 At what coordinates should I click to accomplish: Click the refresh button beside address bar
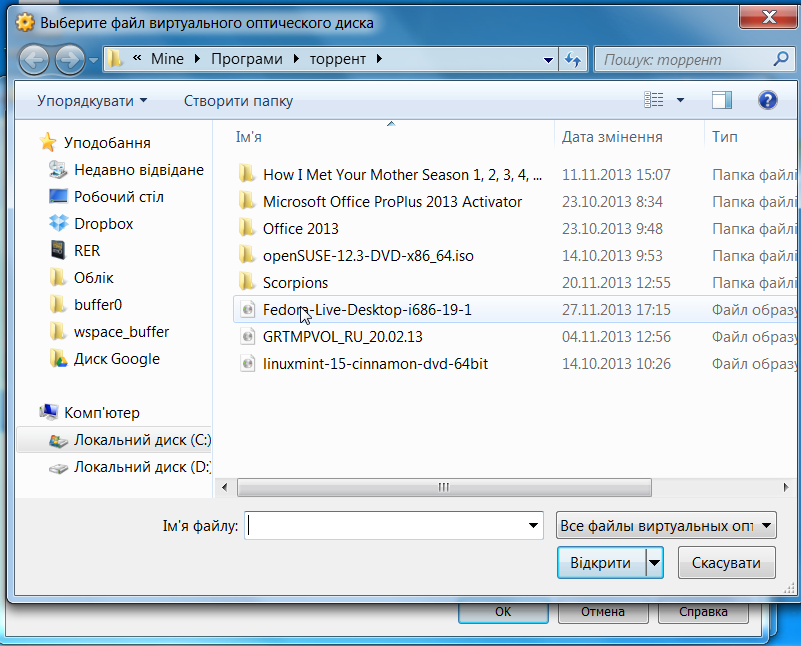(574, 60)
